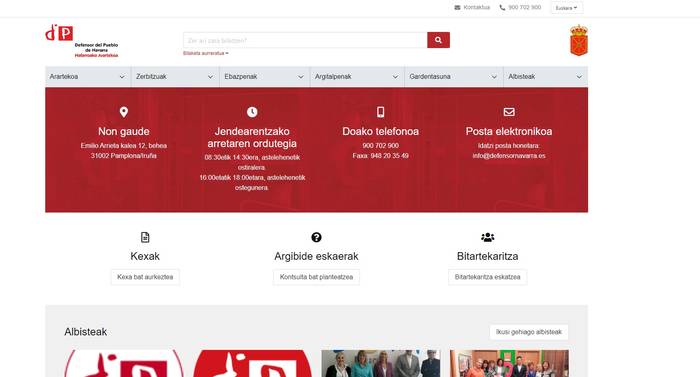This screenshot has width=700, height=377.
Task: Click the envelope icon above Posta elektronikoa
Action: tap(509, 112)
